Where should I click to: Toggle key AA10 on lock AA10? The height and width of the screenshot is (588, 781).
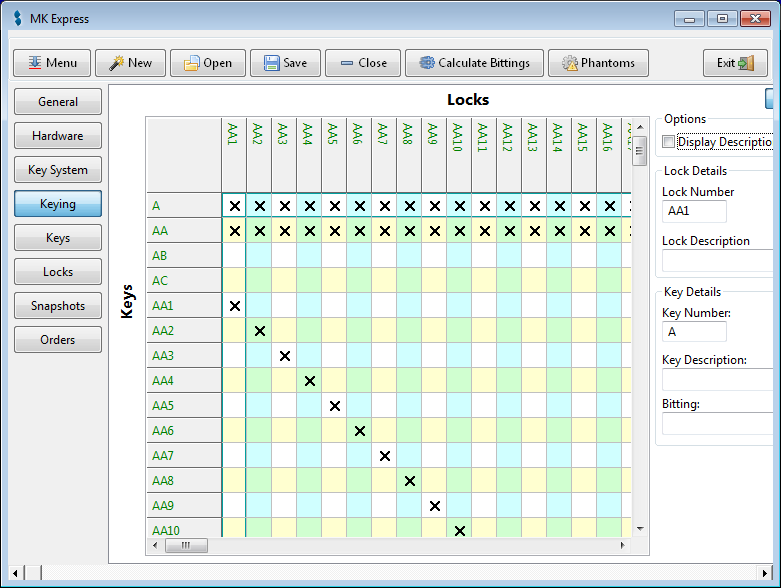click(460, 528)
